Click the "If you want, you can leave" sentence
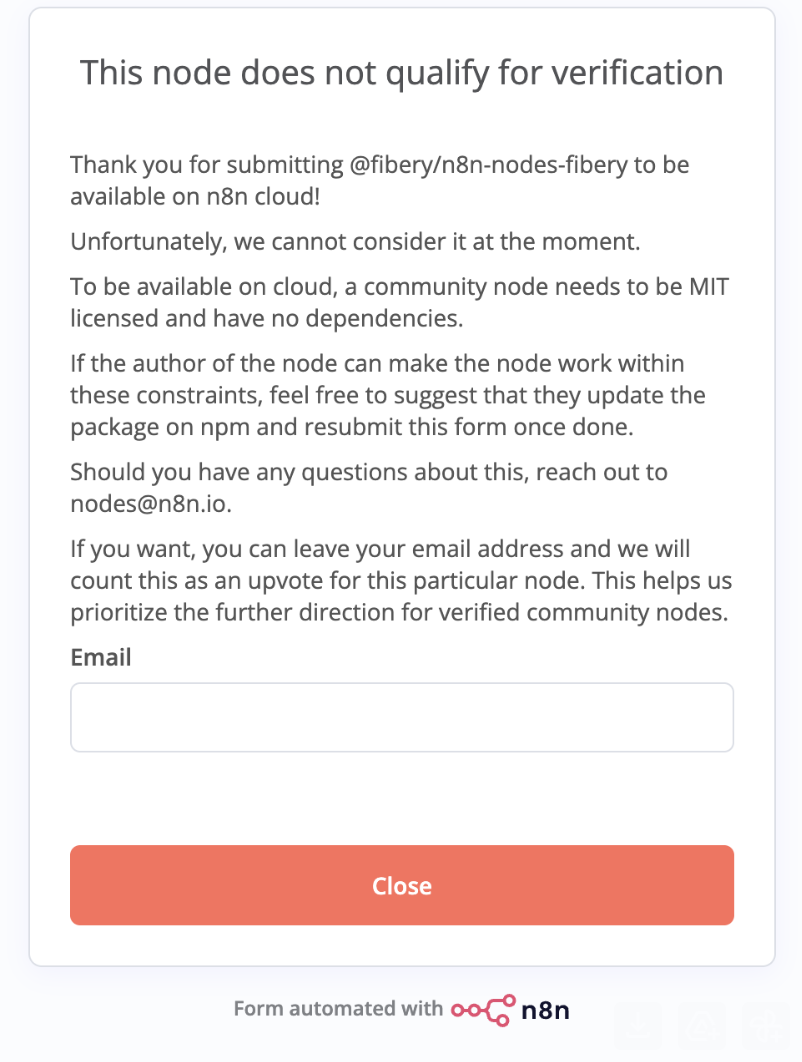 380,549
